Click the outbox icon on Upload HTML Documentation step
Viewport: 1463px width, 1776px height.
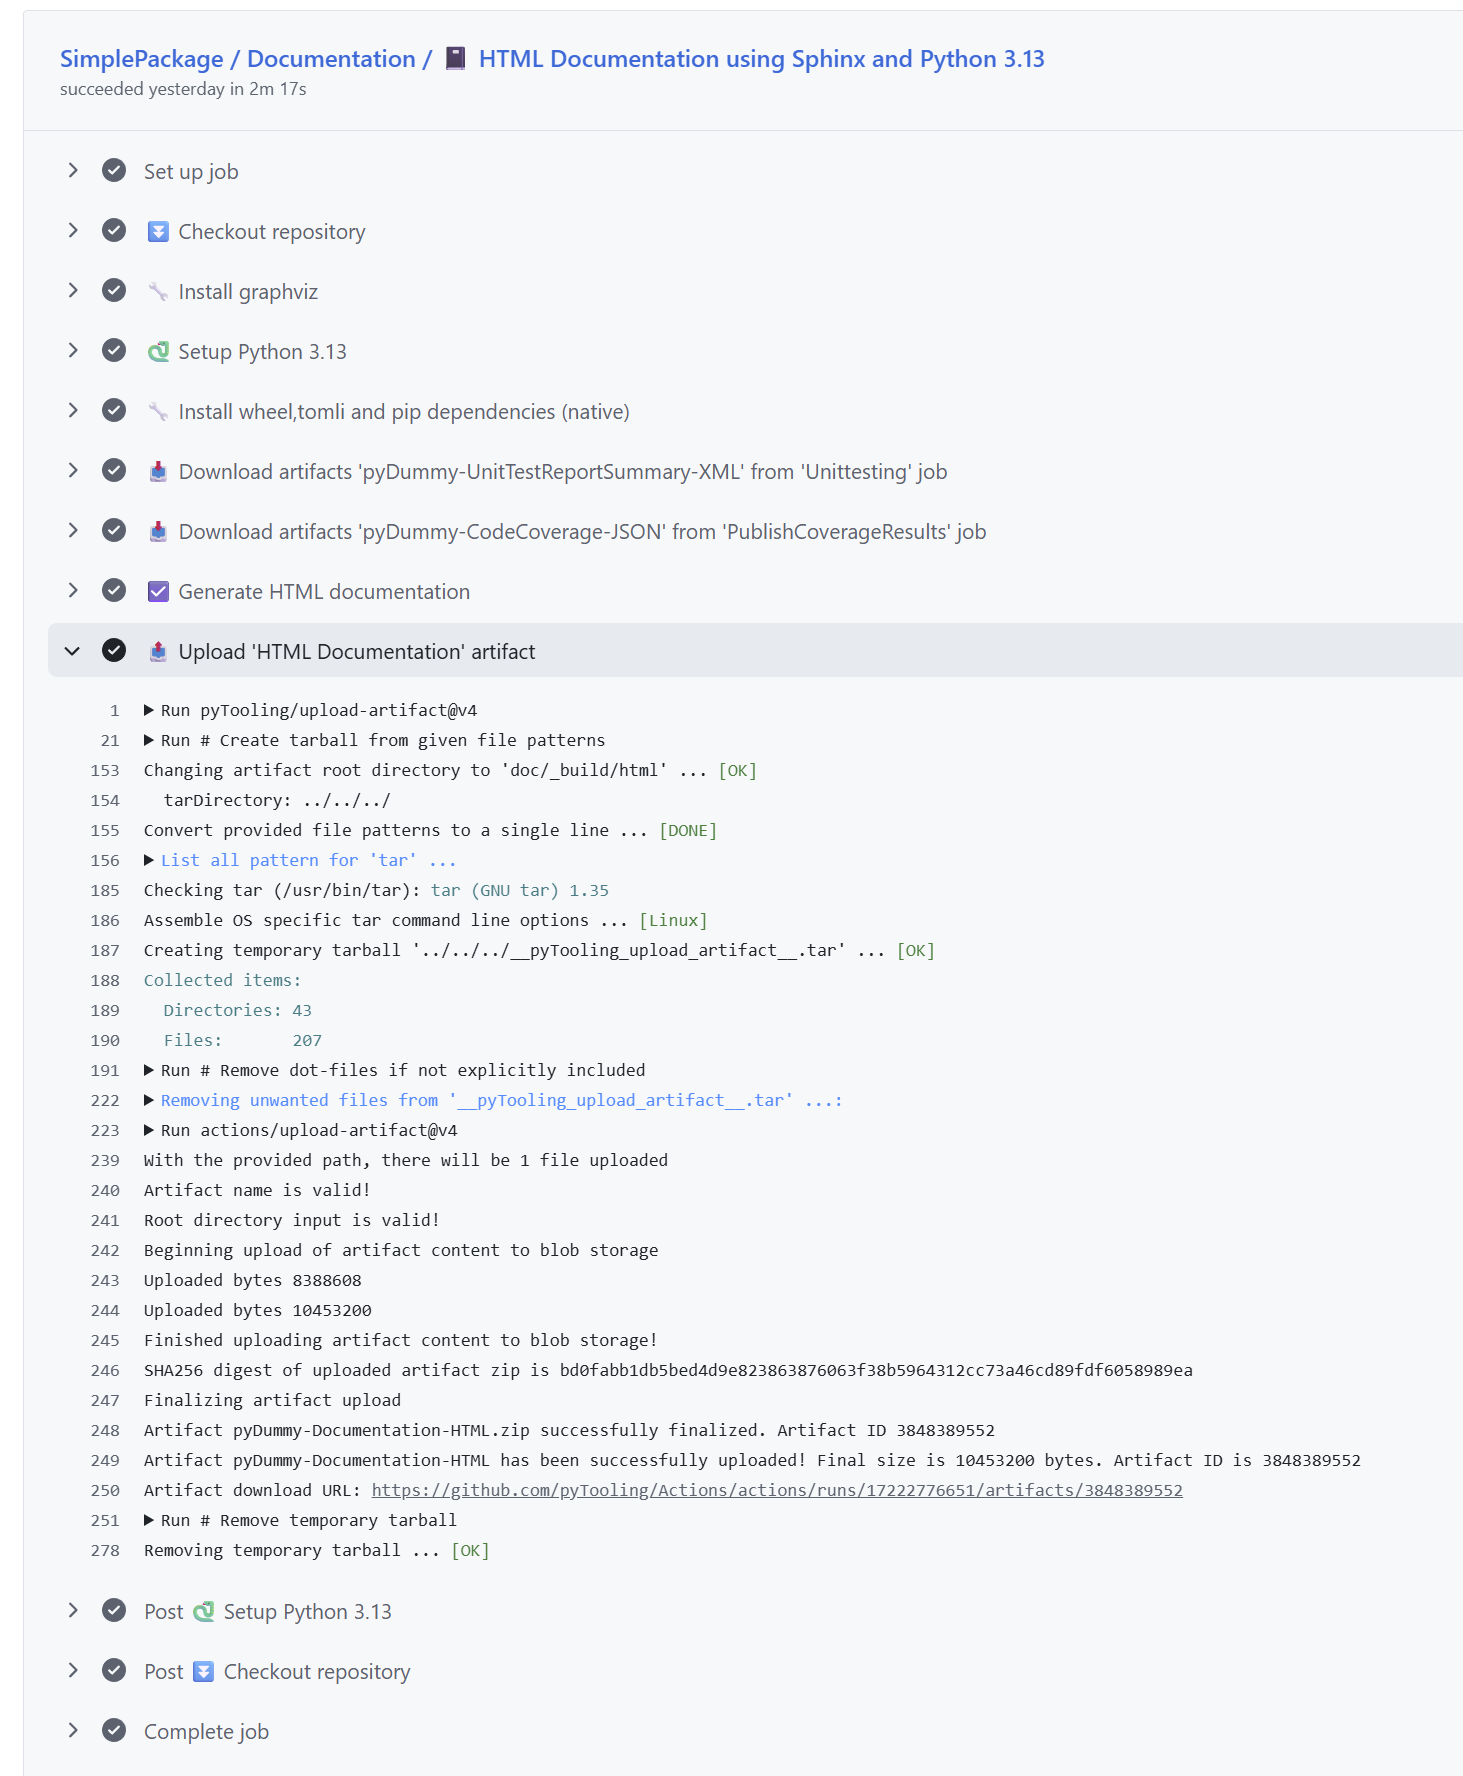158,652
